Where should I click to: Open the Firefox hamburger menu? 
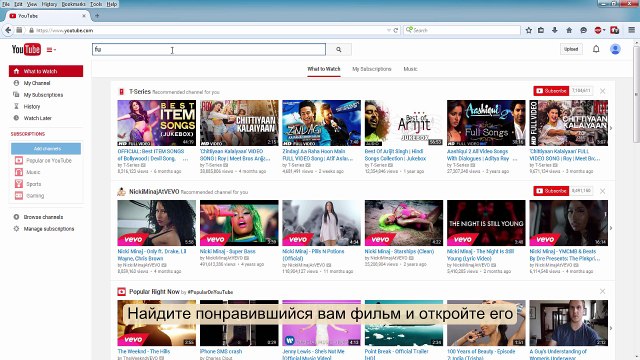pyautogui.click(x=631, y=30)
